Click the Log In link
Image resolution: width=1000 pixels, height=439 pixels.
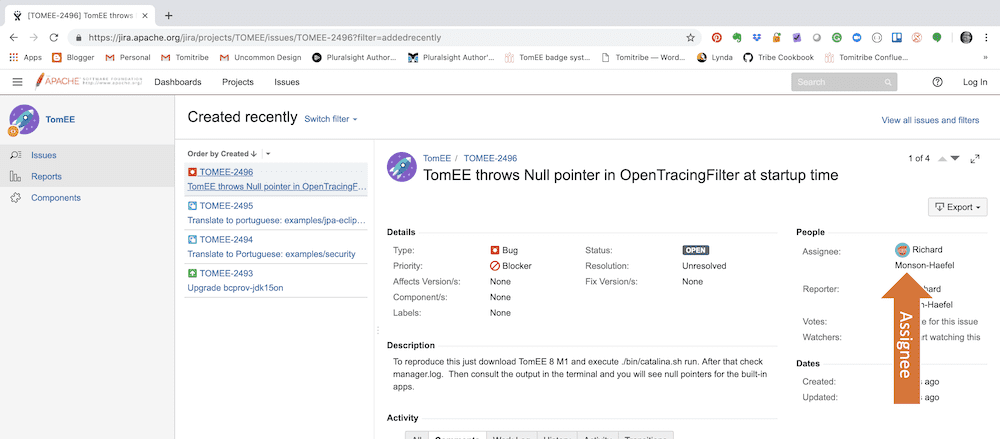pos(975,82)
